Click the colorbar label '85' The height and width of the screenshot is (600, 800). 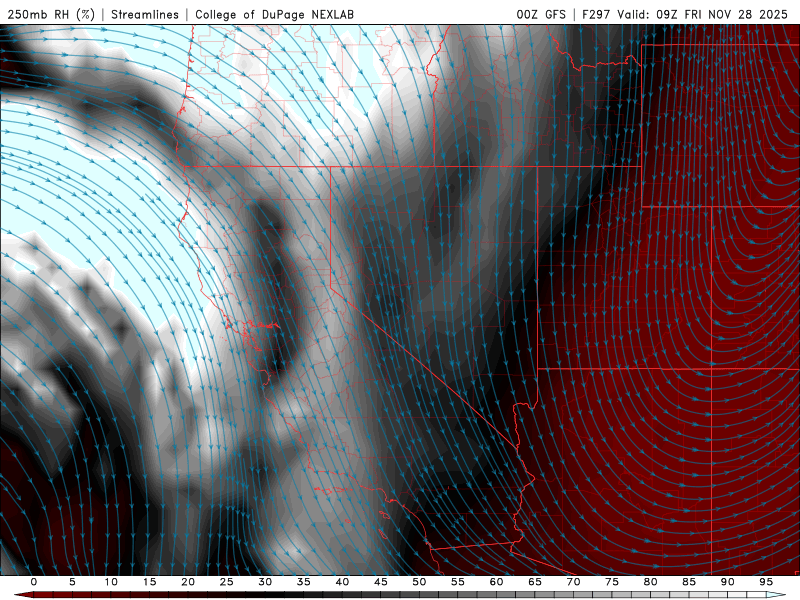pos(689,582)
